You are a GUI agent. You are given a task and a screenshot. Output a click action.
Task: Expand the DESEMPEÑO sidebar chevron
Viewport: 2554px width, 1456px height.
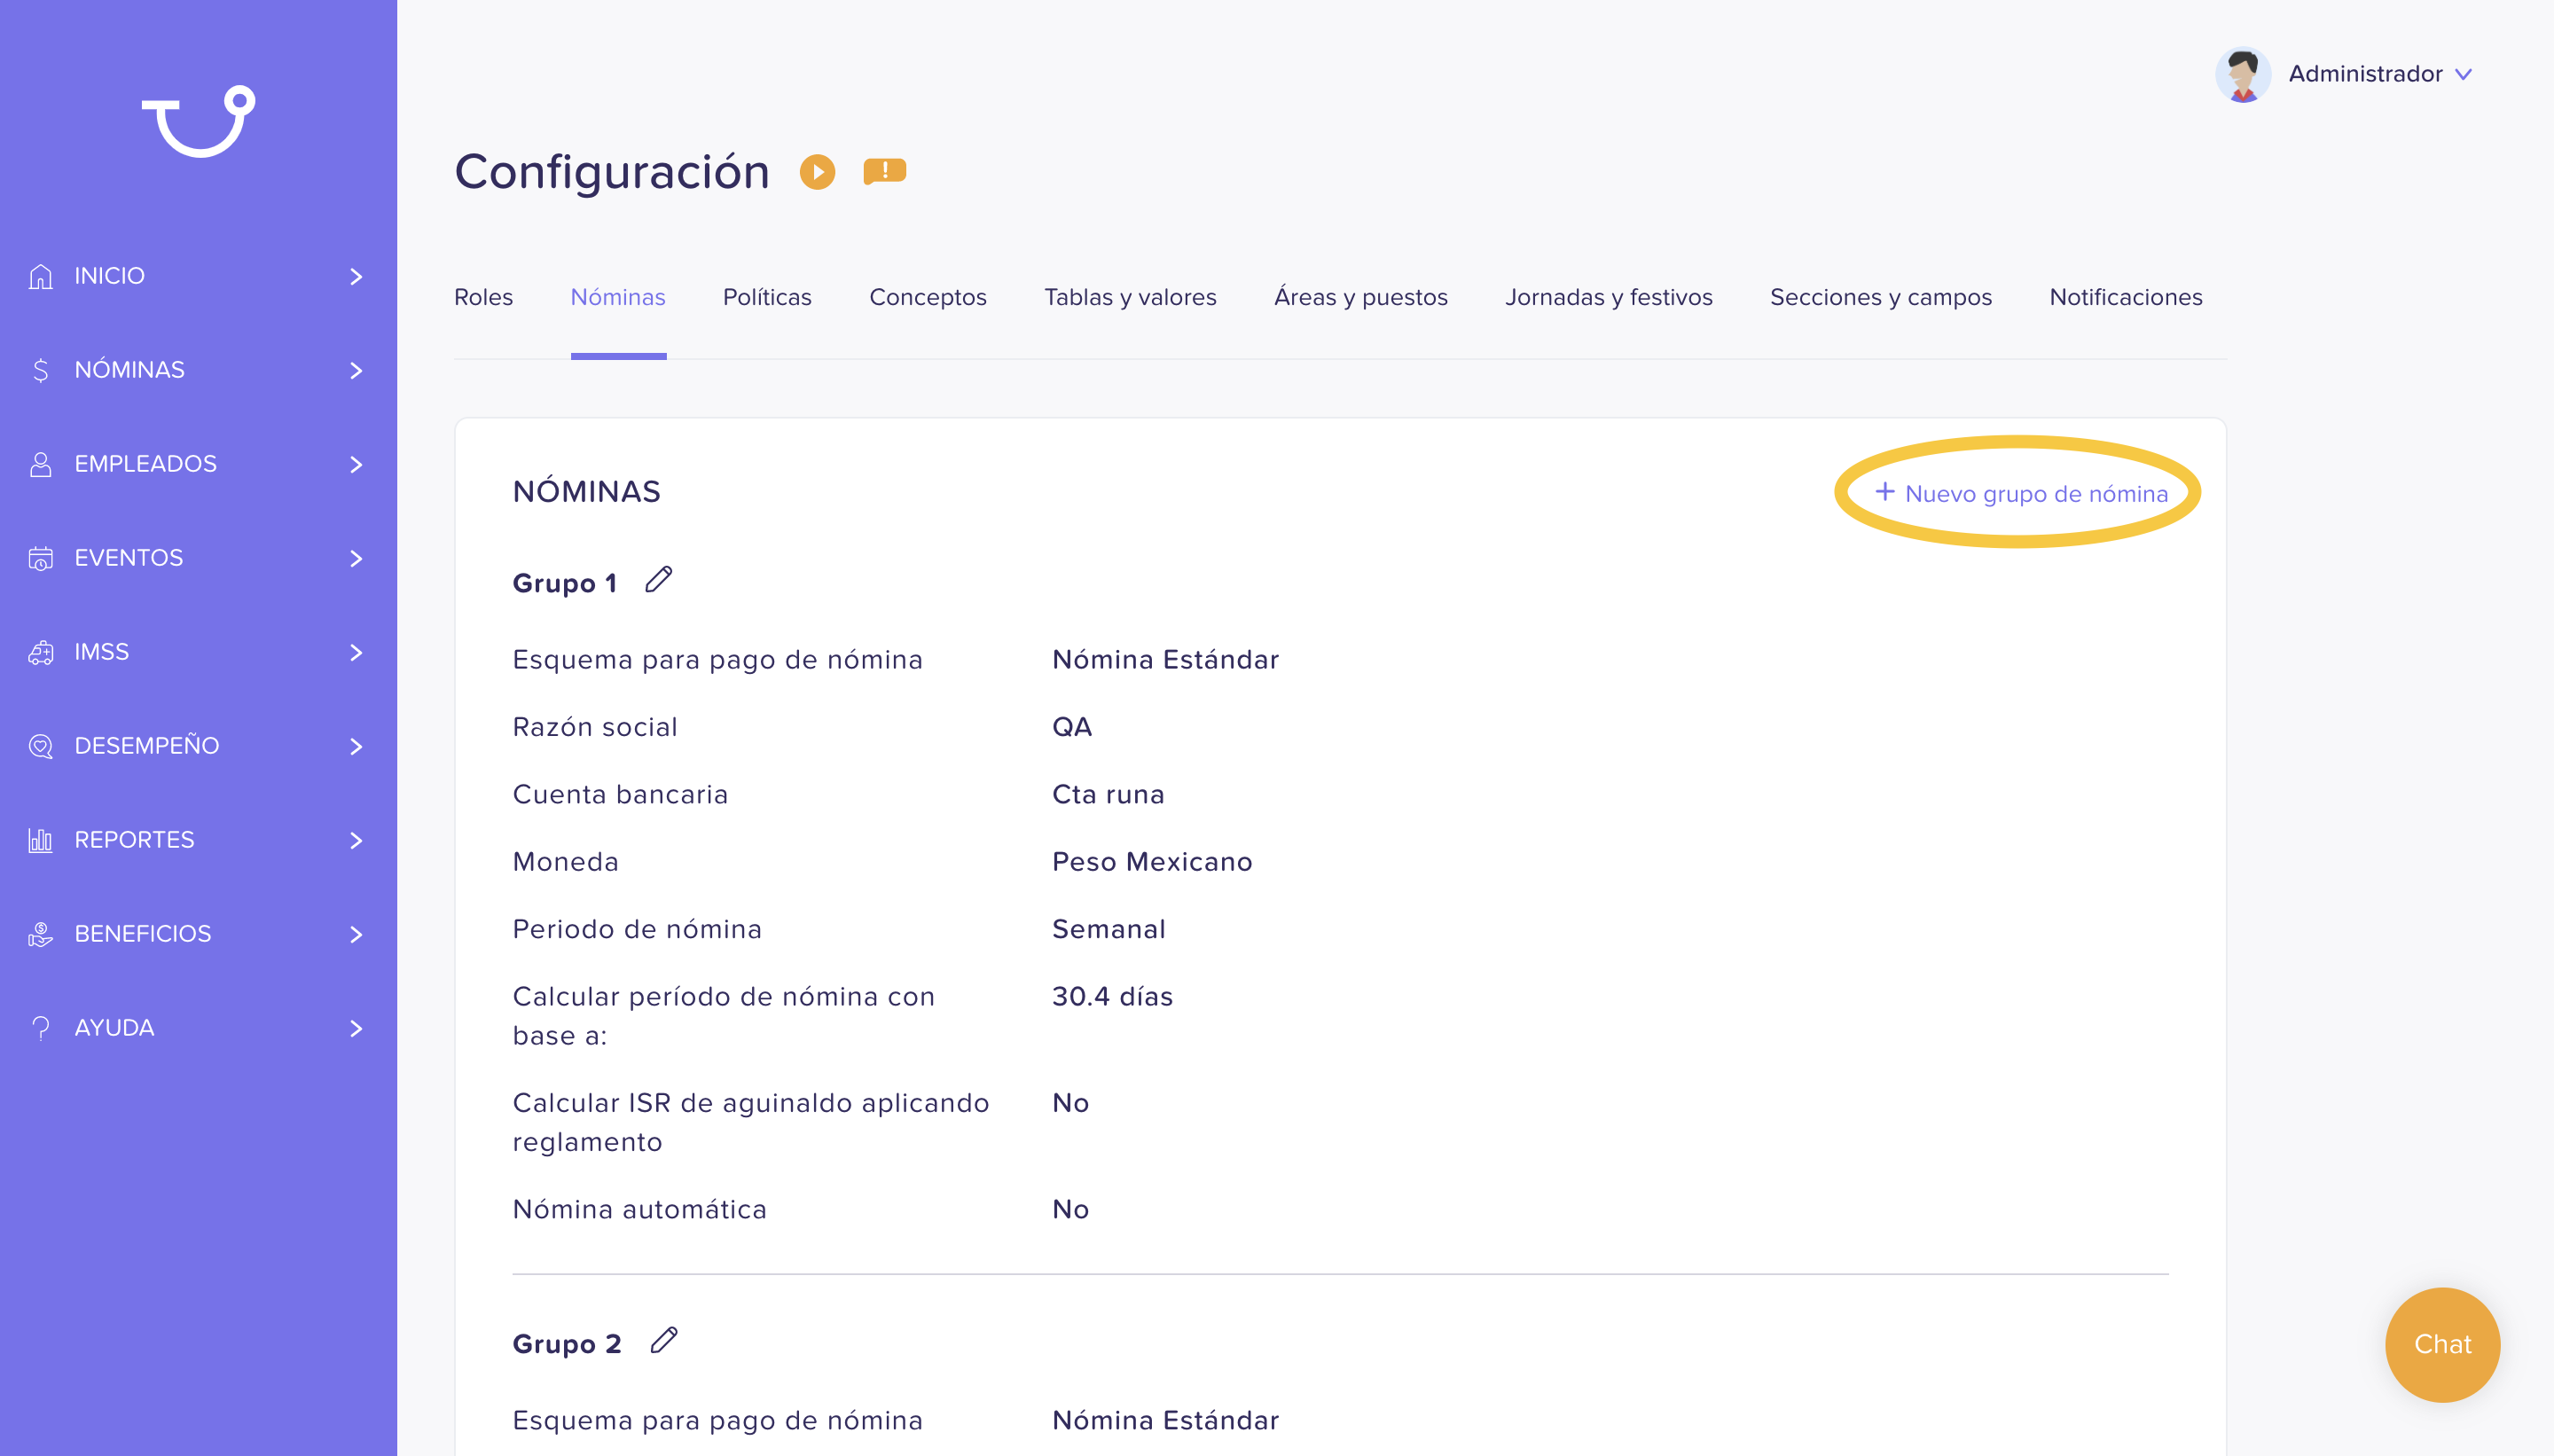click(x=356, y=747)
